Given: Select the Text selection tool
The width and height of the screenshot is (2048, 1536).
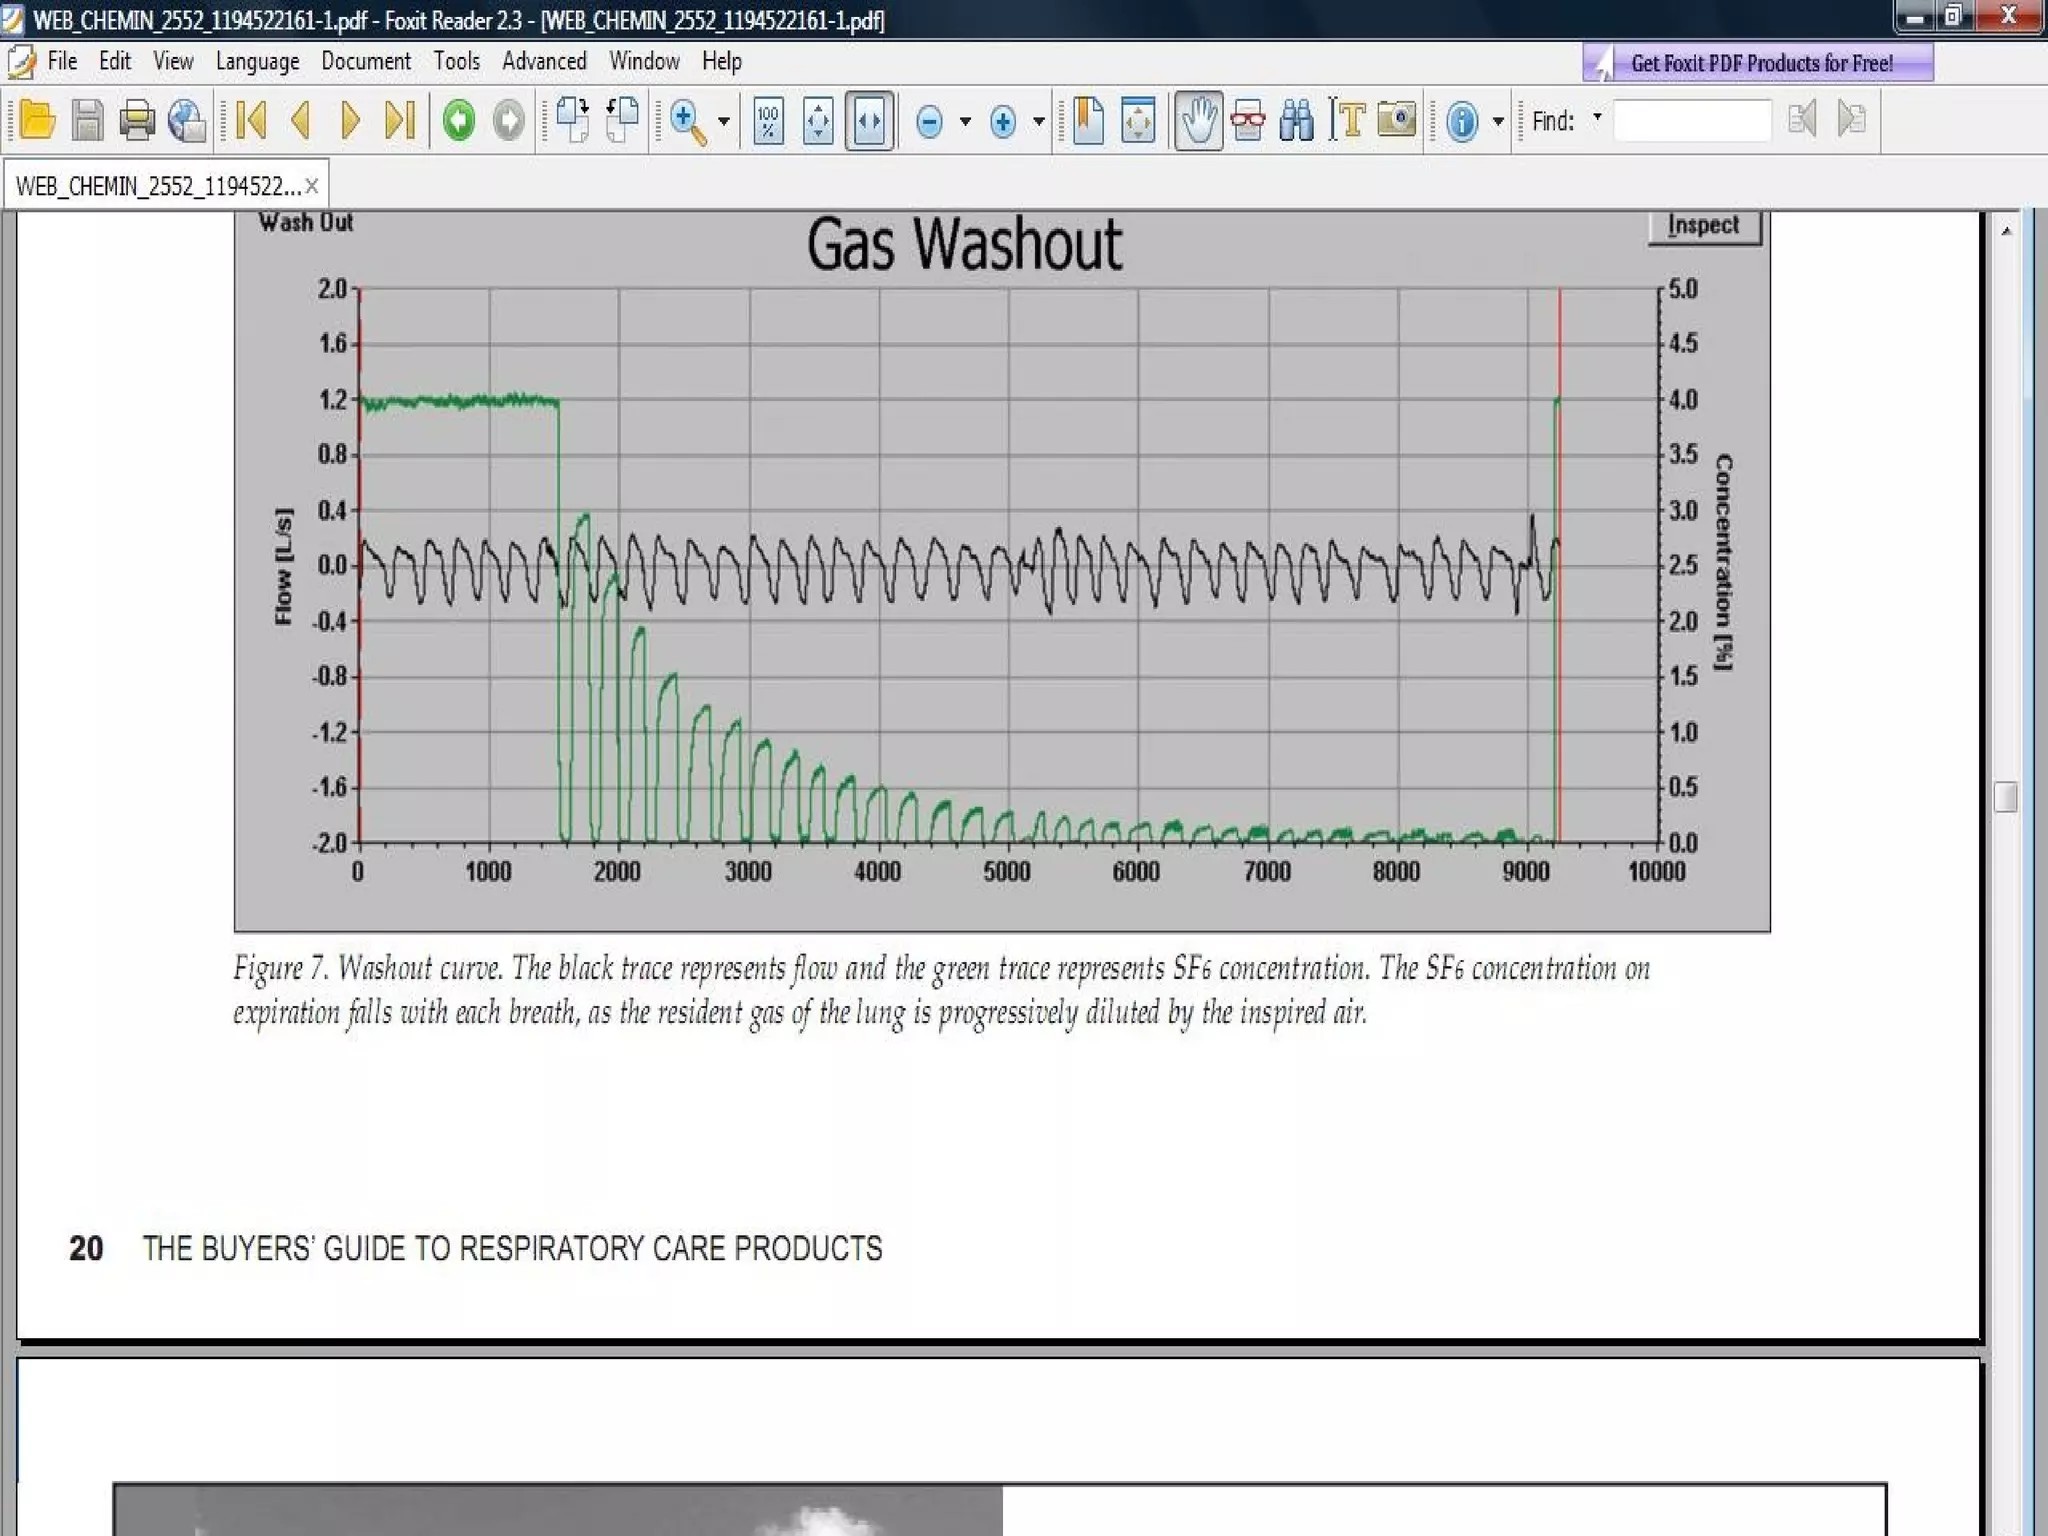Looking at the screenshot, I should 1347,121.
